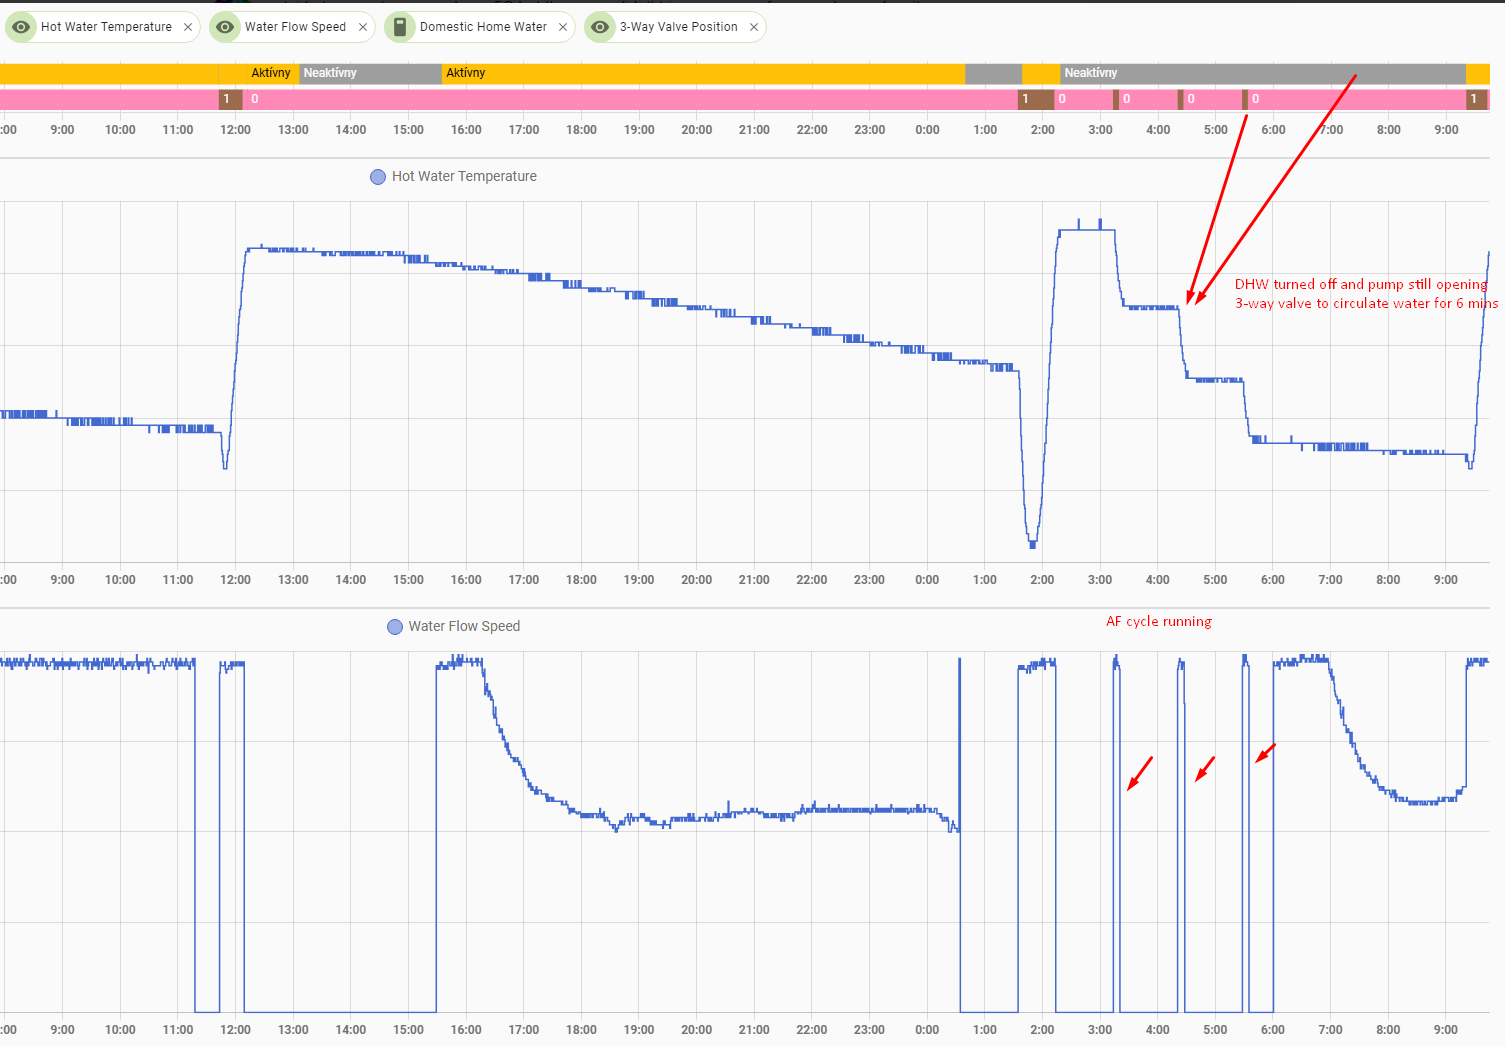Remove the 3-Way Valve Position chip

click(754, 27)
